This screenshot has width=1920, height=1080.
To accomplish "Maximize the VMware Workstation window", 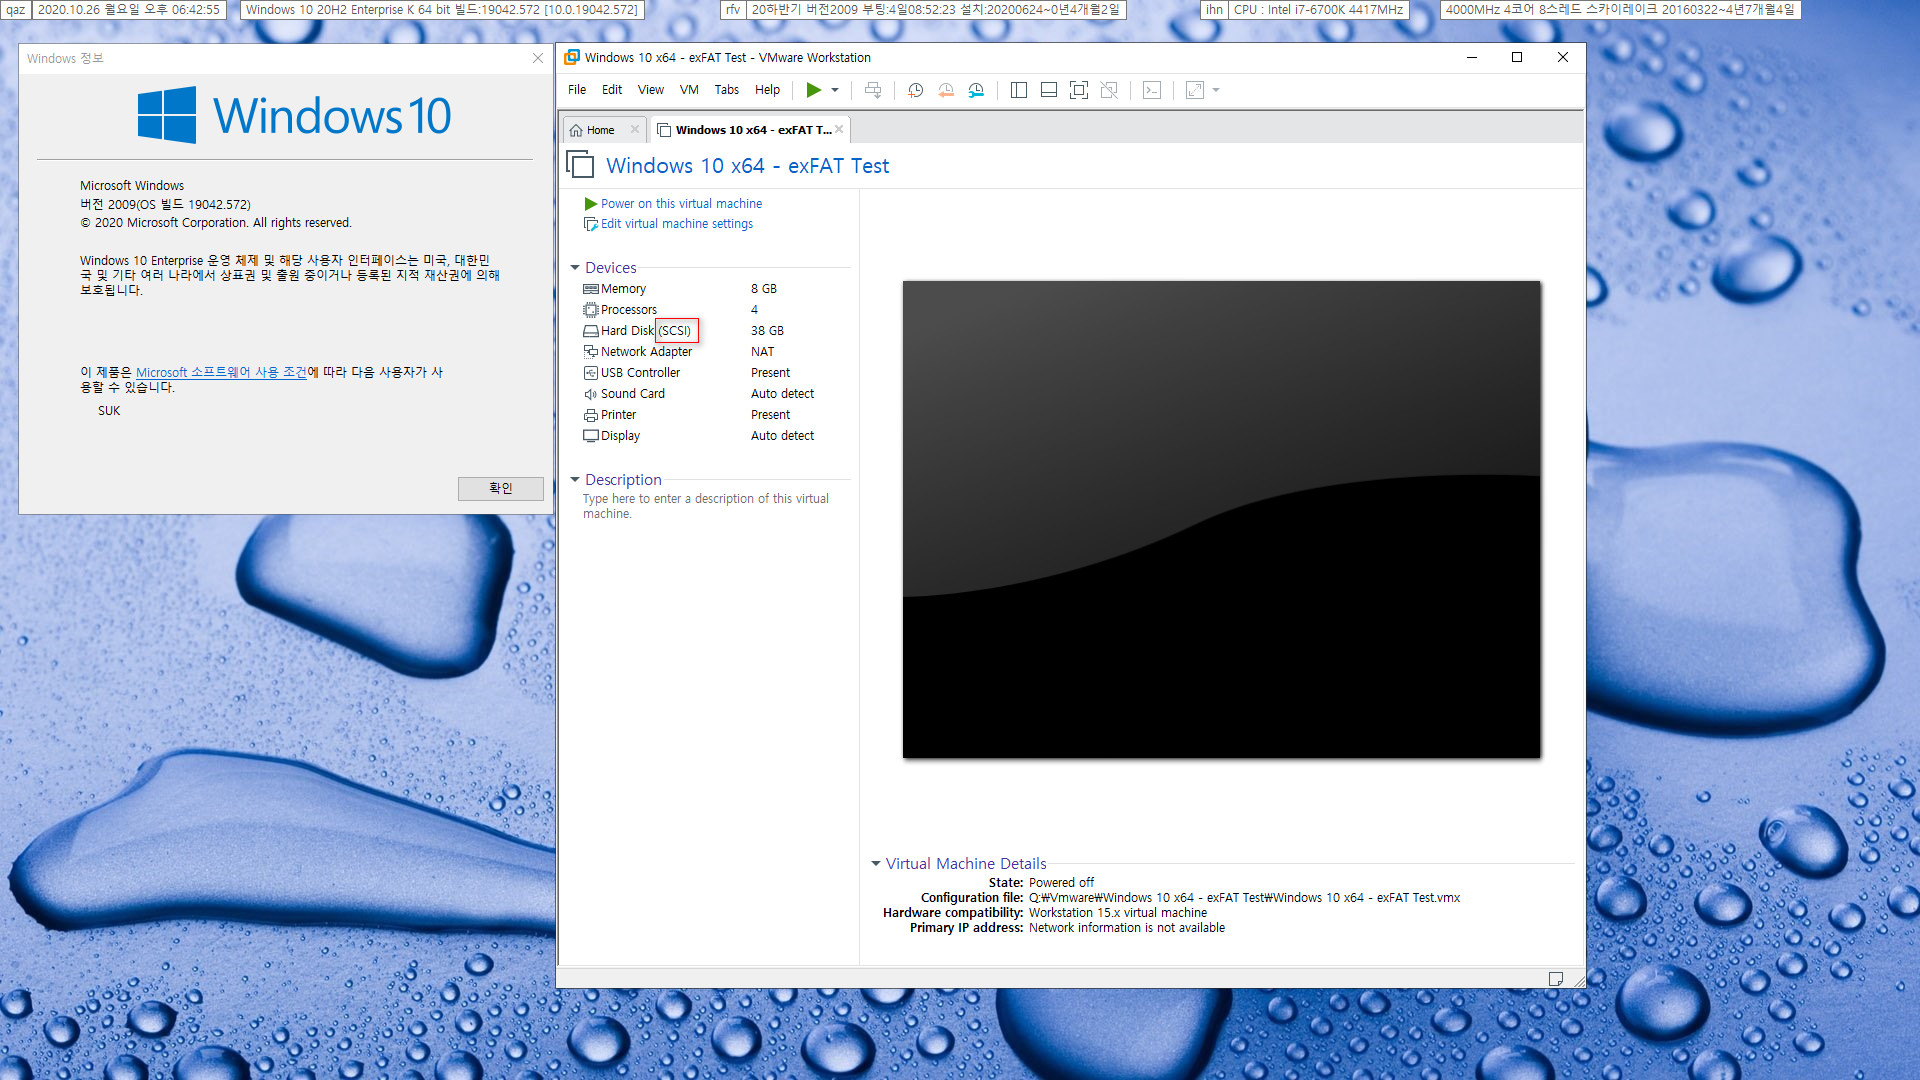I will coord(1517,57).
